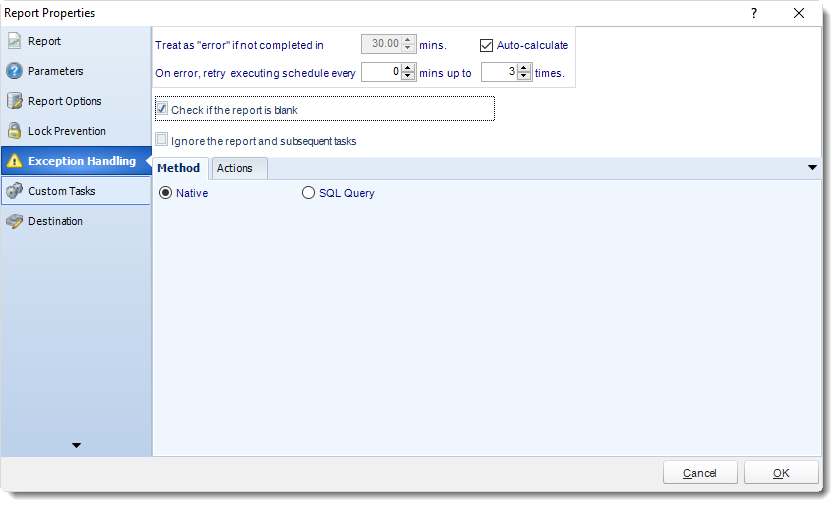Select the Native radio button
This screenshot has width=838, height=507.
point(166,193)
